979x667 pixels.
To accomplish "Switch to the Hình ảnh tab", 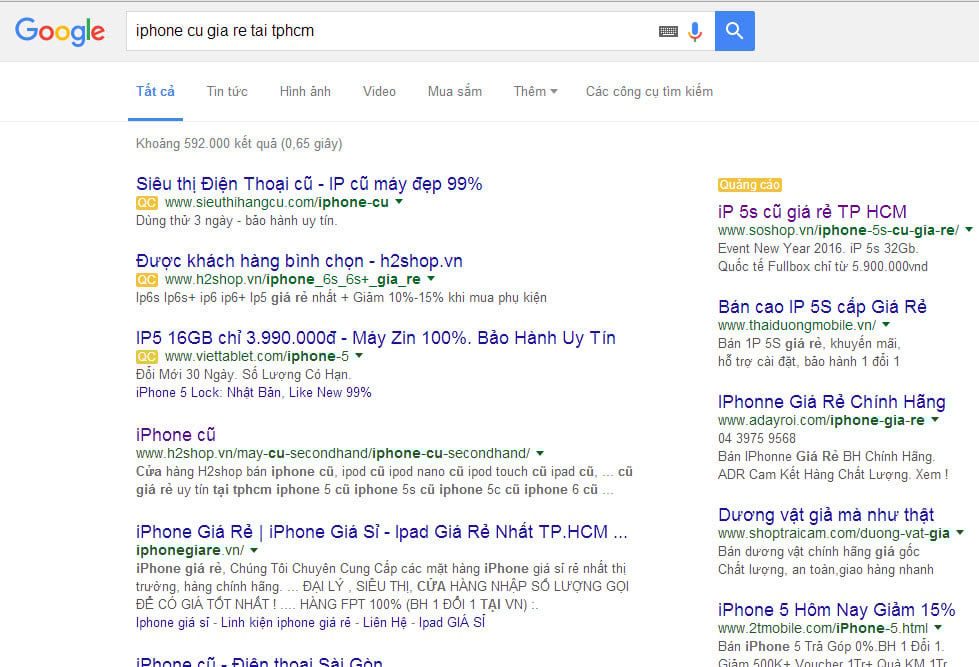I will pos(305,91).
